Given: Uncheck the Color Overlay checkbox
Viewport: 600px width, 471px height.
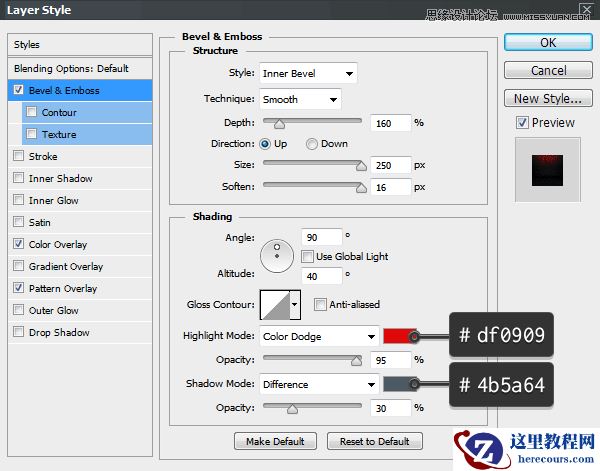Looking at the screenshot, I should pos(19,244).
